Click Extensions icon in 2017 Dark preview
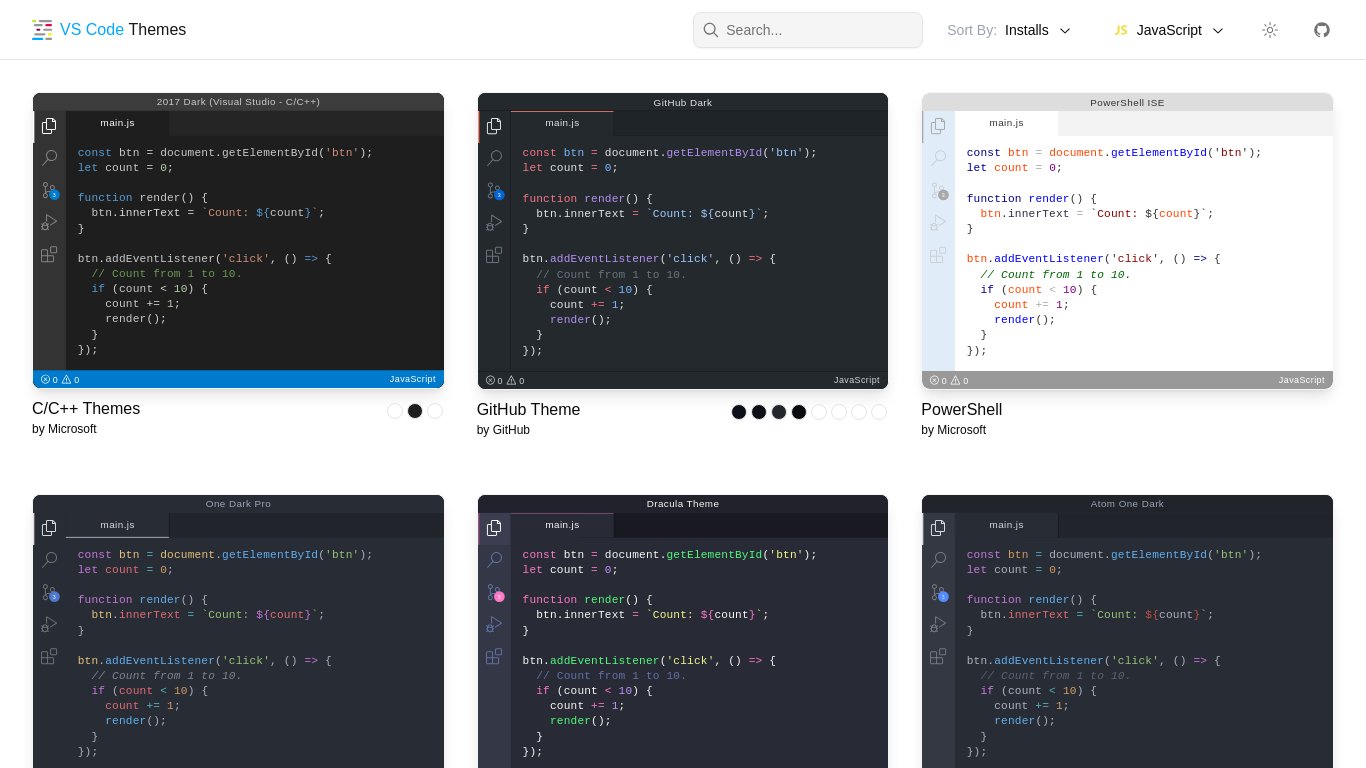This screenshot has width=1366, height=768. [49, 254]
